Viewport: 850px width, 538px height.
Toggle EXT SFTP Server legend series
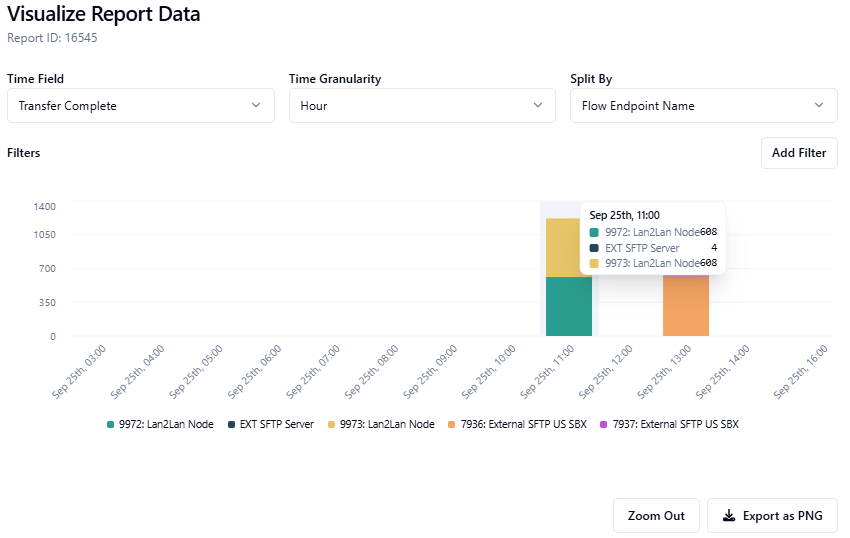[269, 424]
